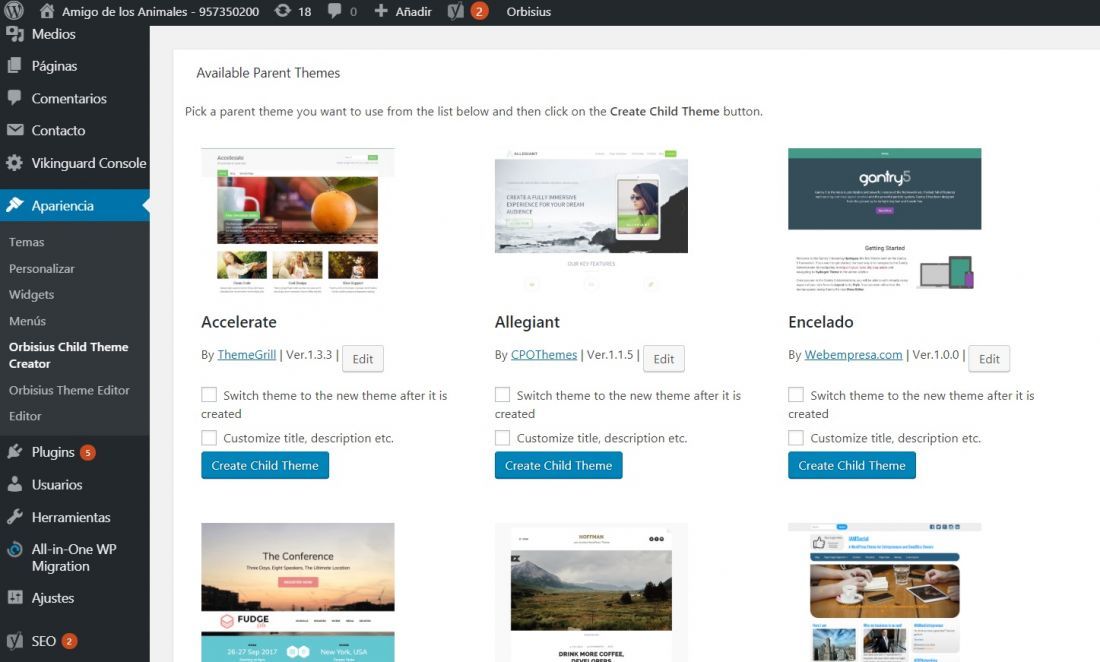Click Edit button for Accelerate theme
This screenshot has height=662, width=1100.
click(x=363, y=358)
